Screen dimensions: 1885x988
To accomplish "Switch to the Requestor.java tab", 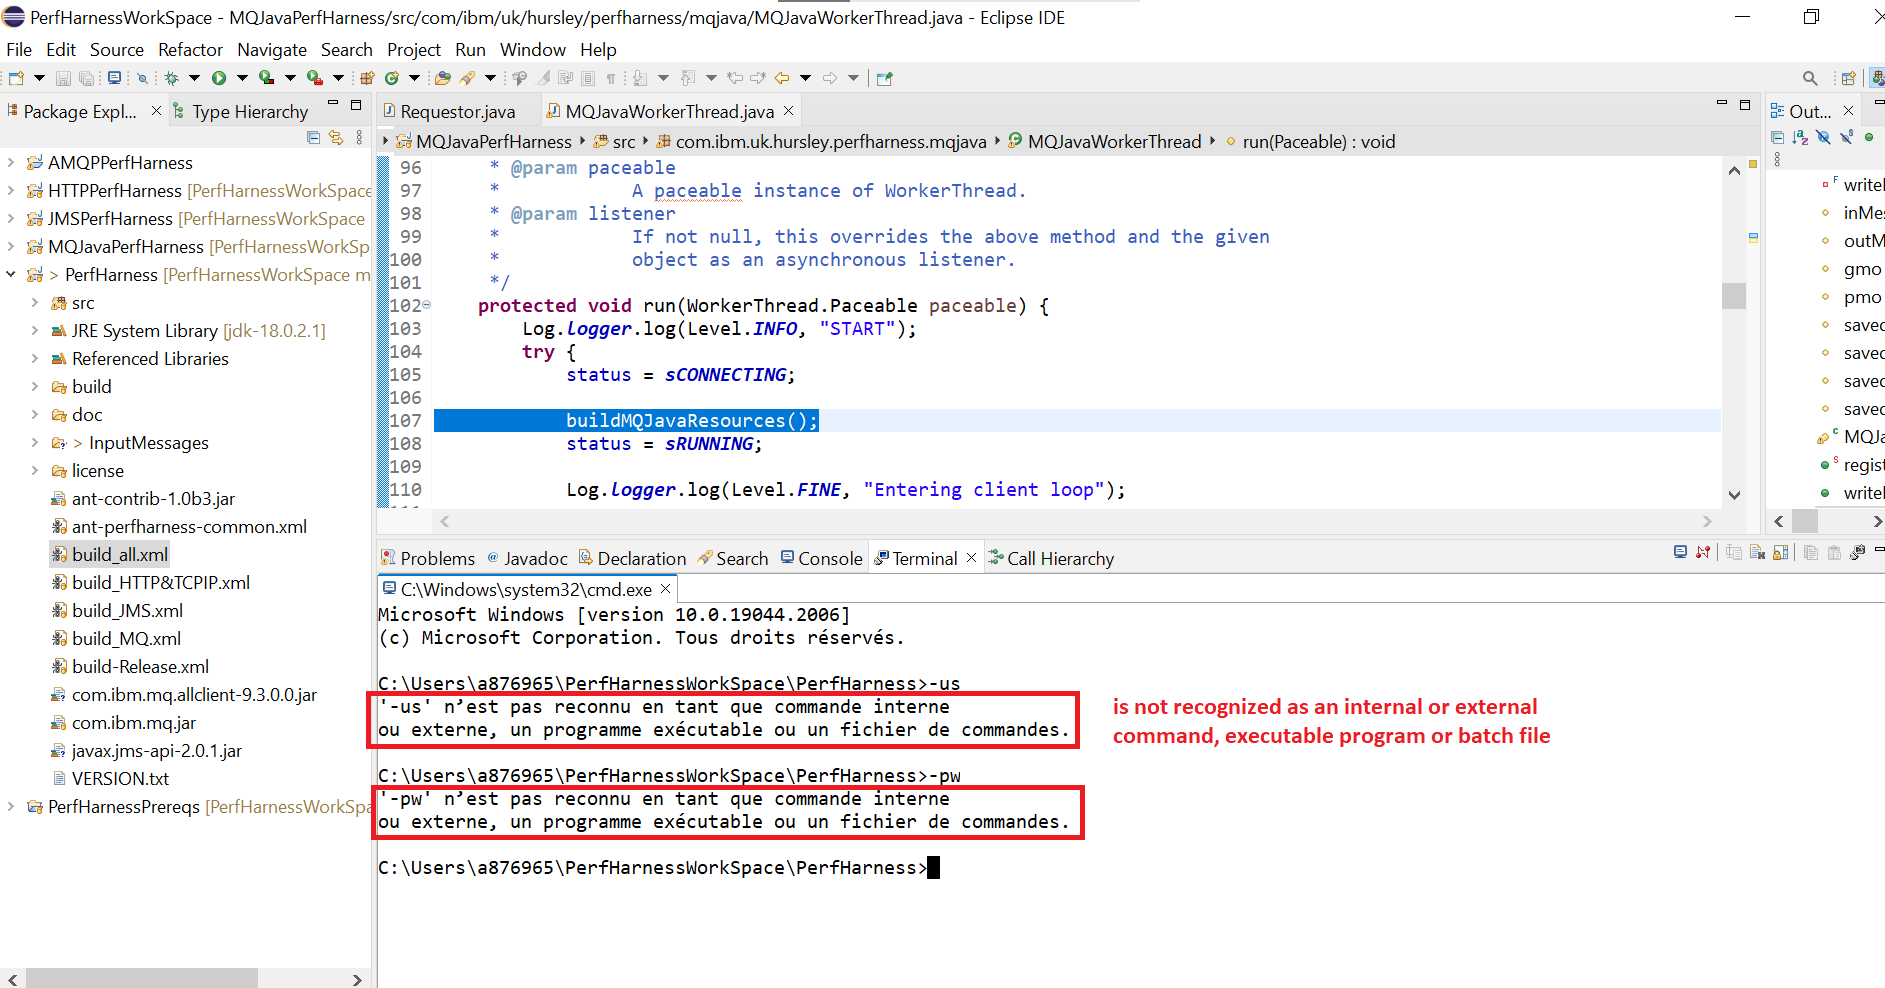I will coord(457,111).
